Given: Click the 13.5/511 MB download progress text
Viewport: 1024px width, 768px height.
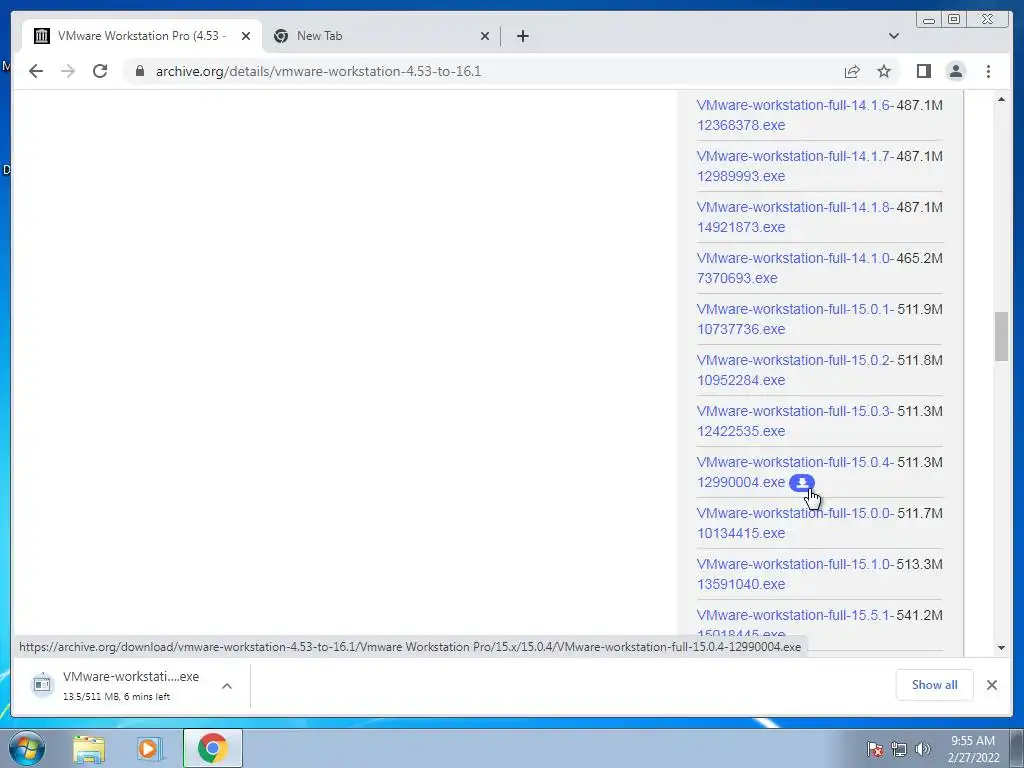Looking at the screenshot, I should click(116, 696).
